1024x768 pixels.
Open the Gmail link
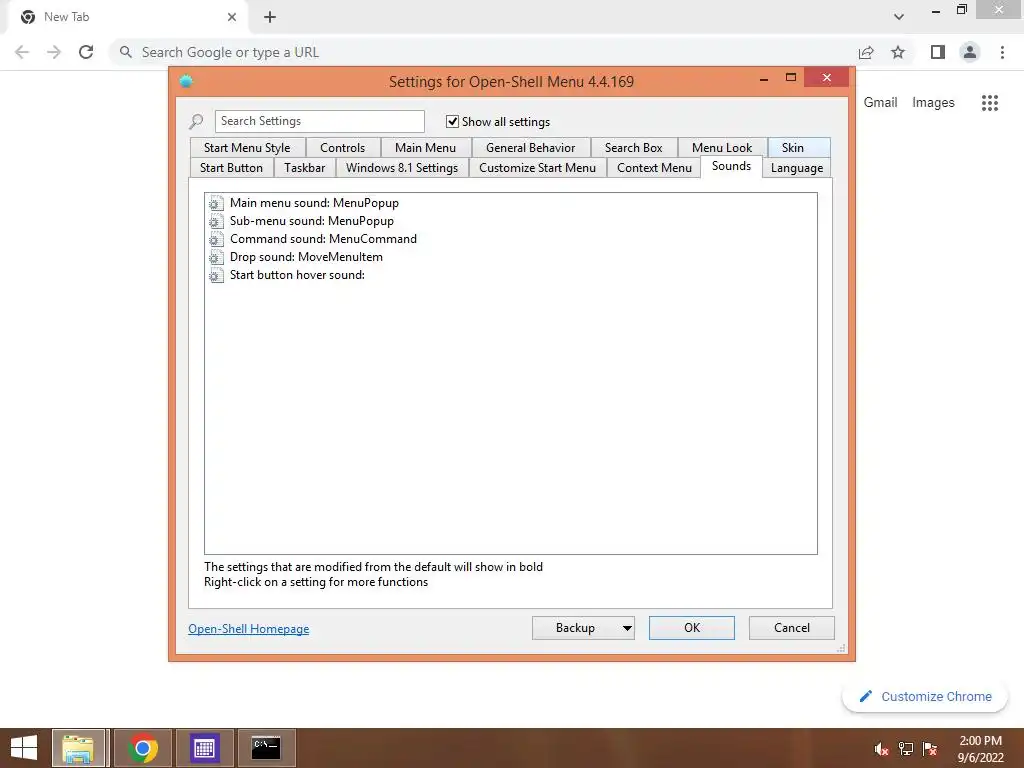880,103
